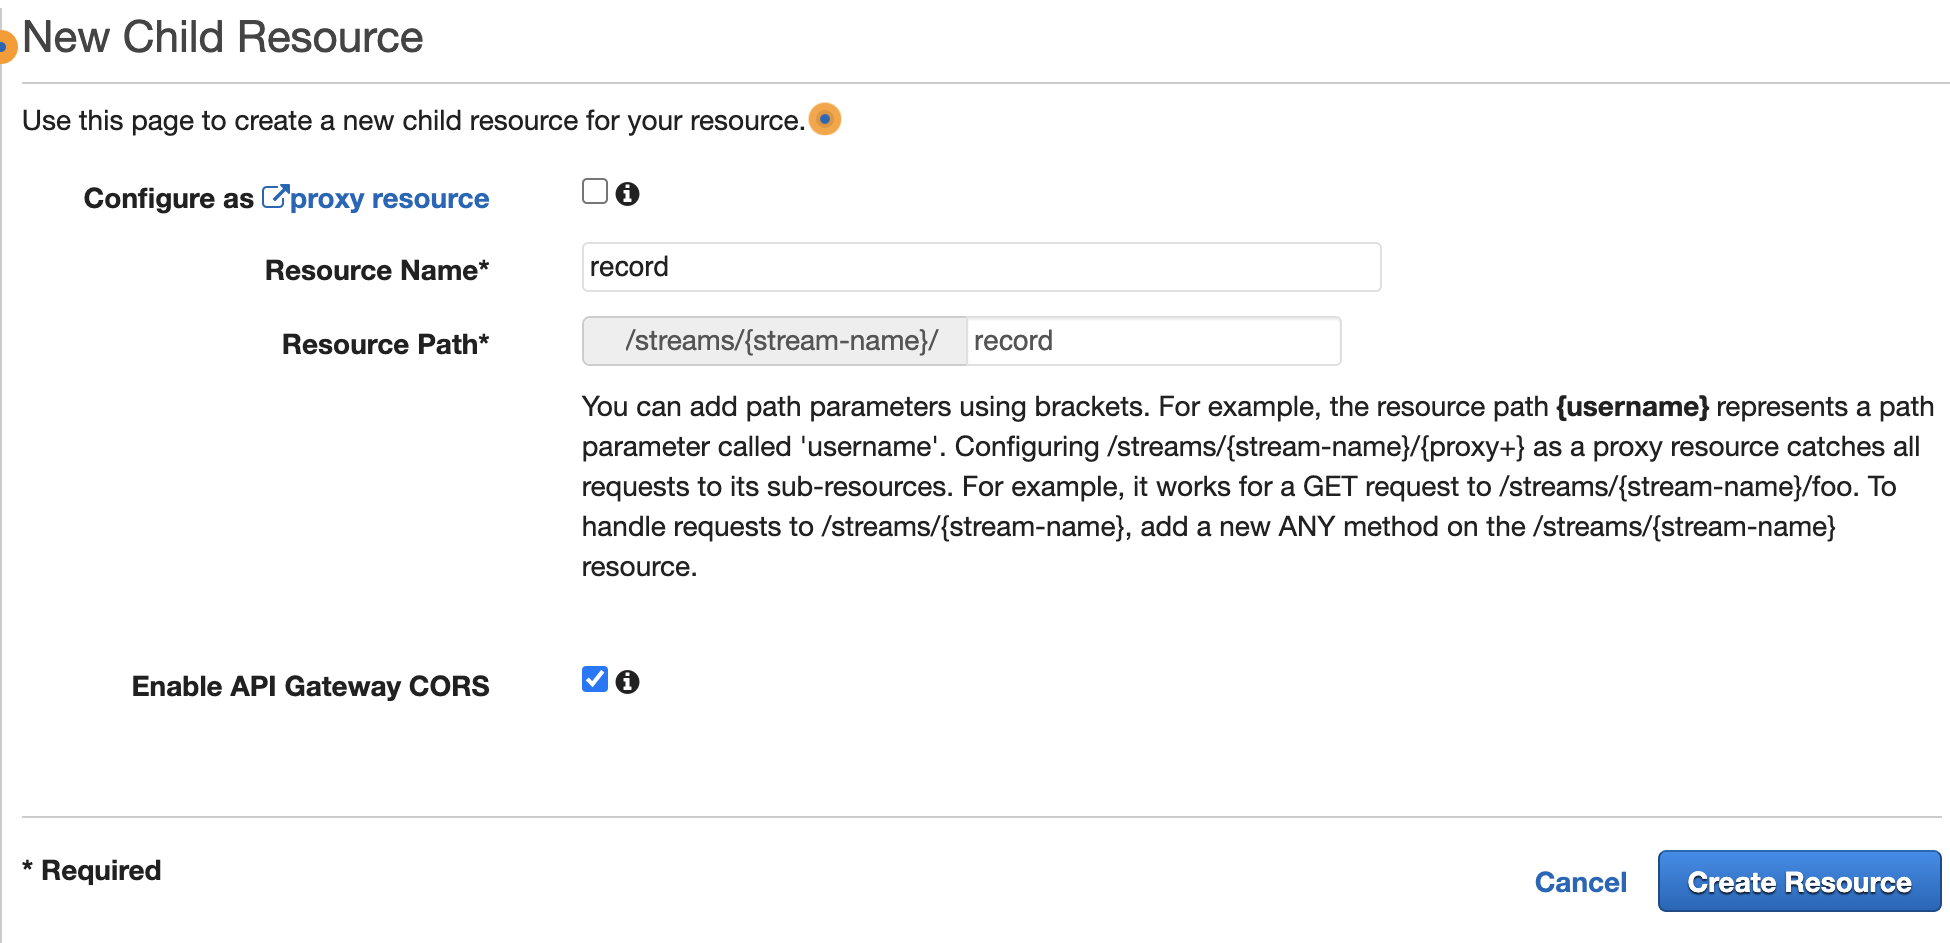Image resolution: width=1950 pixels, height=943 pixels.
Task: Open the proxy resource documentation link
Action: tap(389, 198)
